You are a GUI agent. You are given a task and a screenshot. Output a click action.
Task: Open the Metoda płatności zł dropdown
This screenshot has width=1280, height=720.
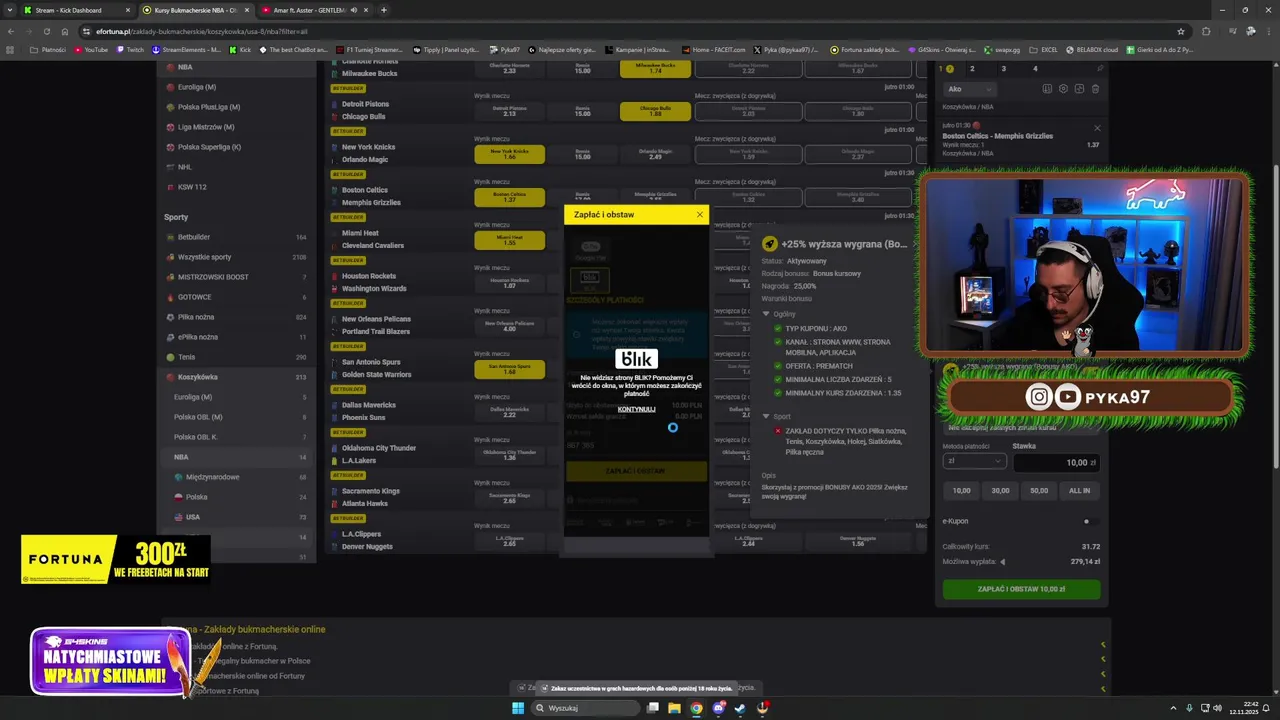(974, 462)
